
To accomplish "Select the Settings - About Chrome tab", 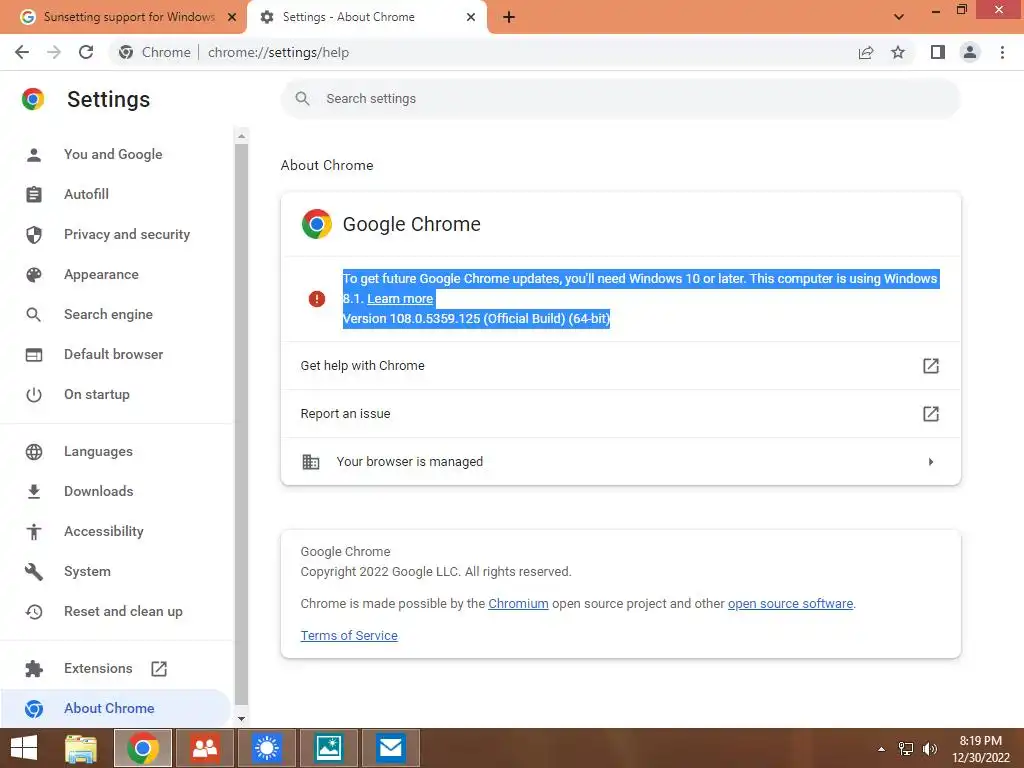I will point(366,17).
